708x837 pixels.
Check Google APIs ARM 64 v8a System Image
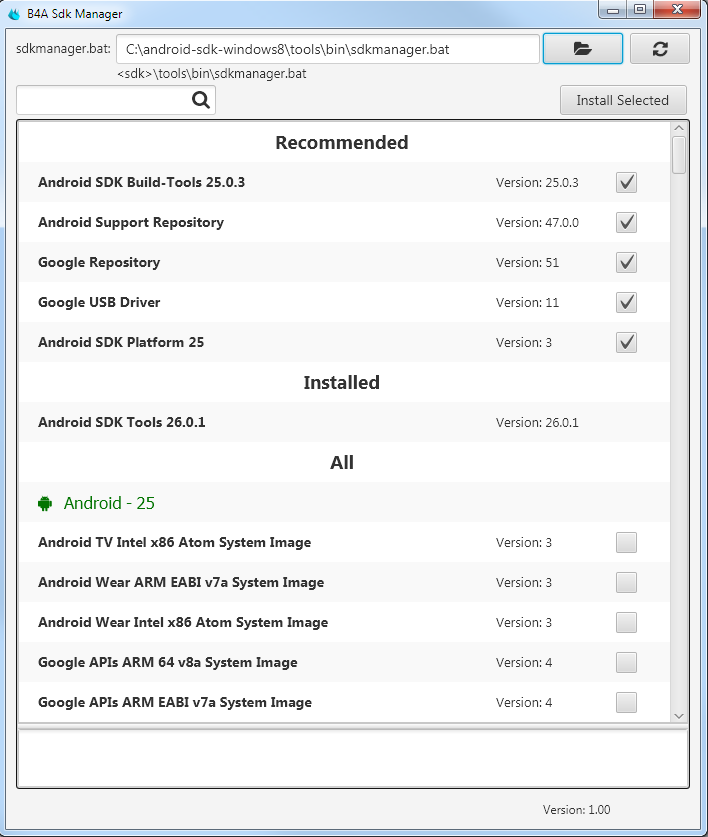[626, 662]
